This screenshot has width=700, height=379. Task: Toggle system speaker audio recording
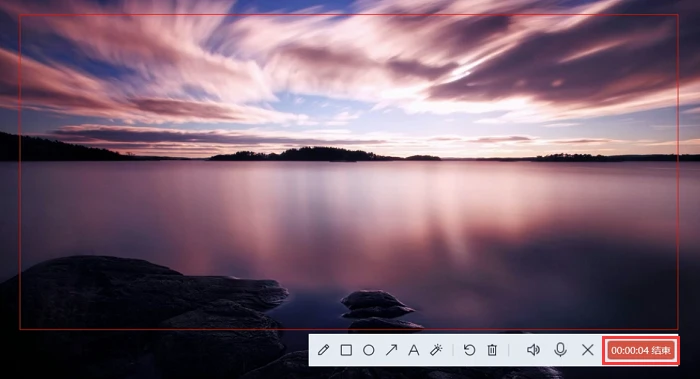(533, 350)
